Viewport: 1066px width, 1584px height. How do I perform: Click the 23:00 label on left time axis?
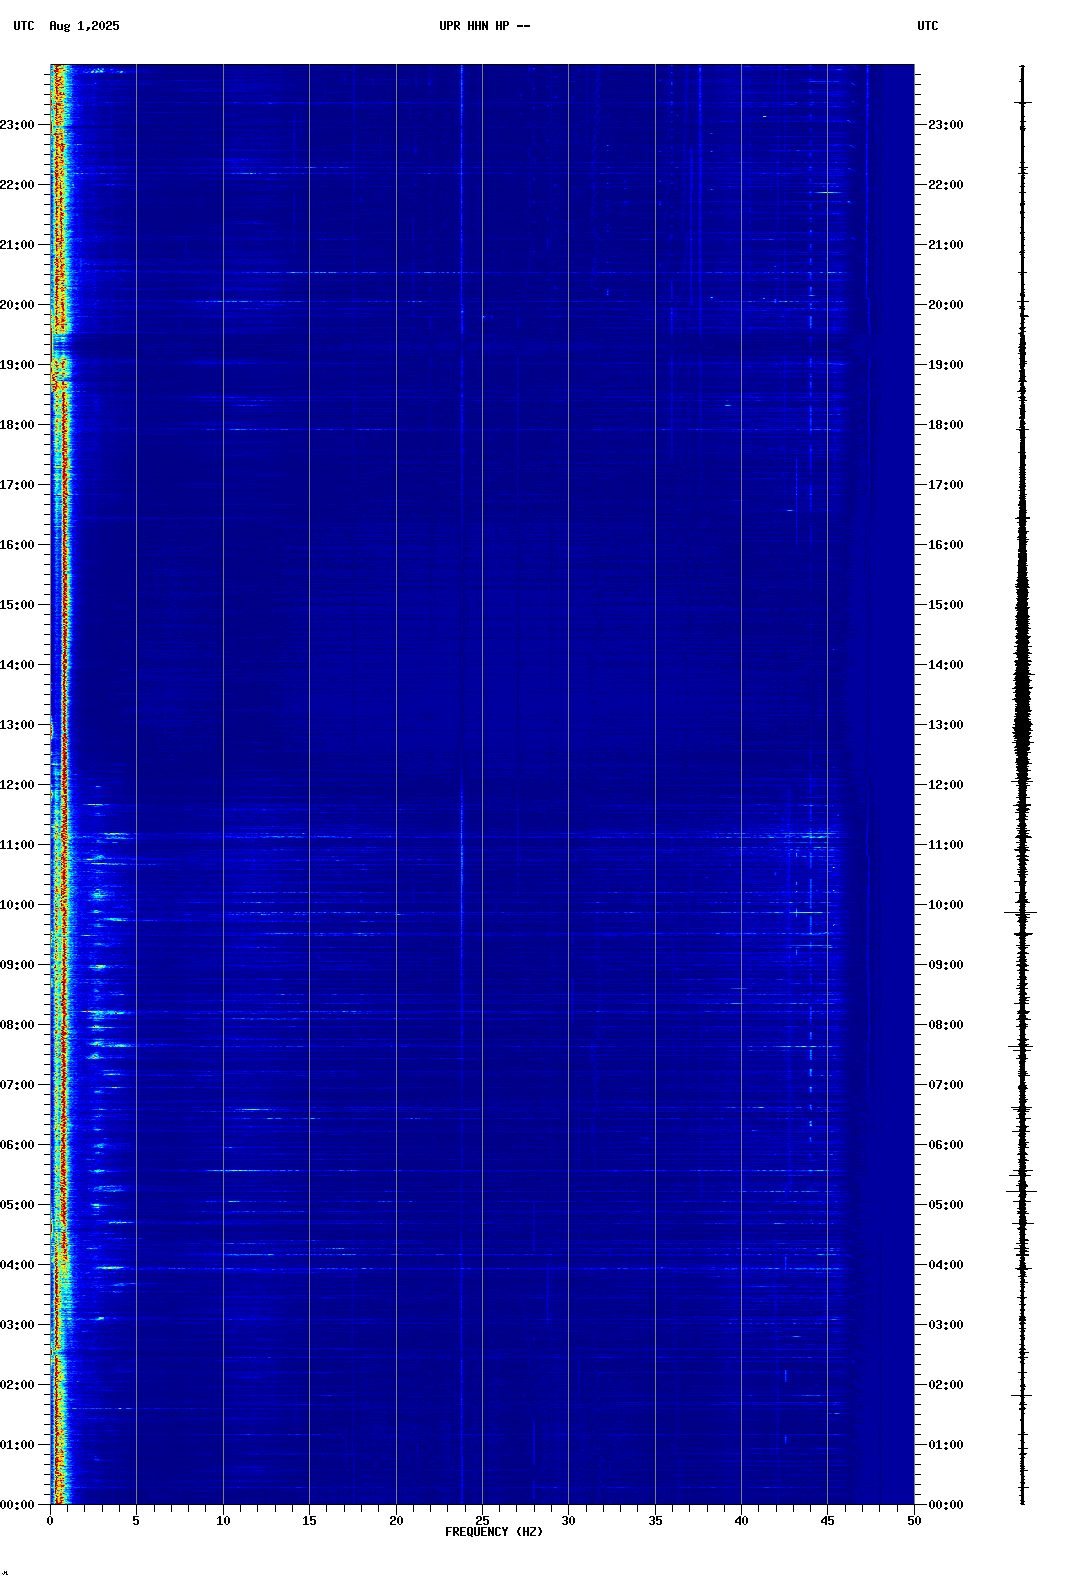pyautogui.click(x=18, y=125)
